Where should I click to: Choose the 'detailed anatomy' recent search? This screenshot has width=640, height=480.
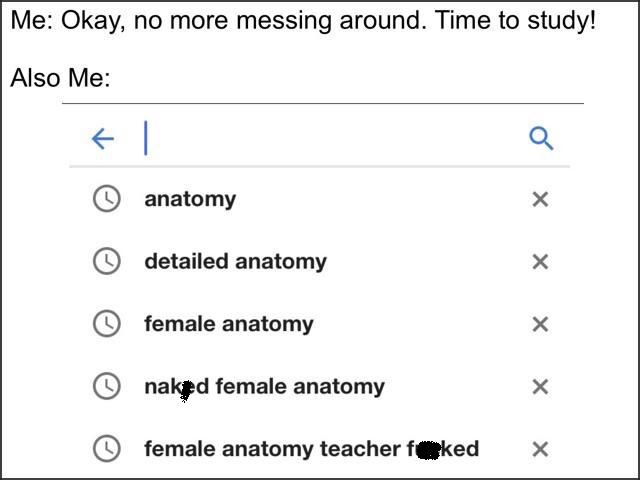click(235, 261)
